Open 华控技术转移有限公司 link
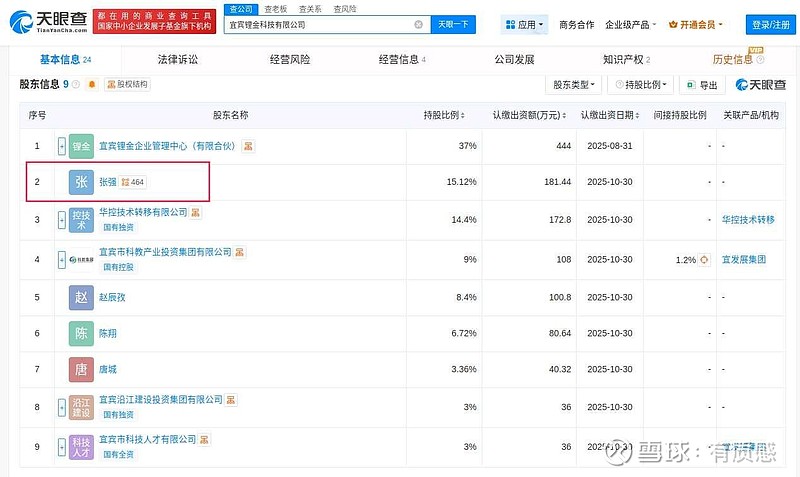Screen dimensions: 800x477 pyautogui.click(x=143, y=212)
